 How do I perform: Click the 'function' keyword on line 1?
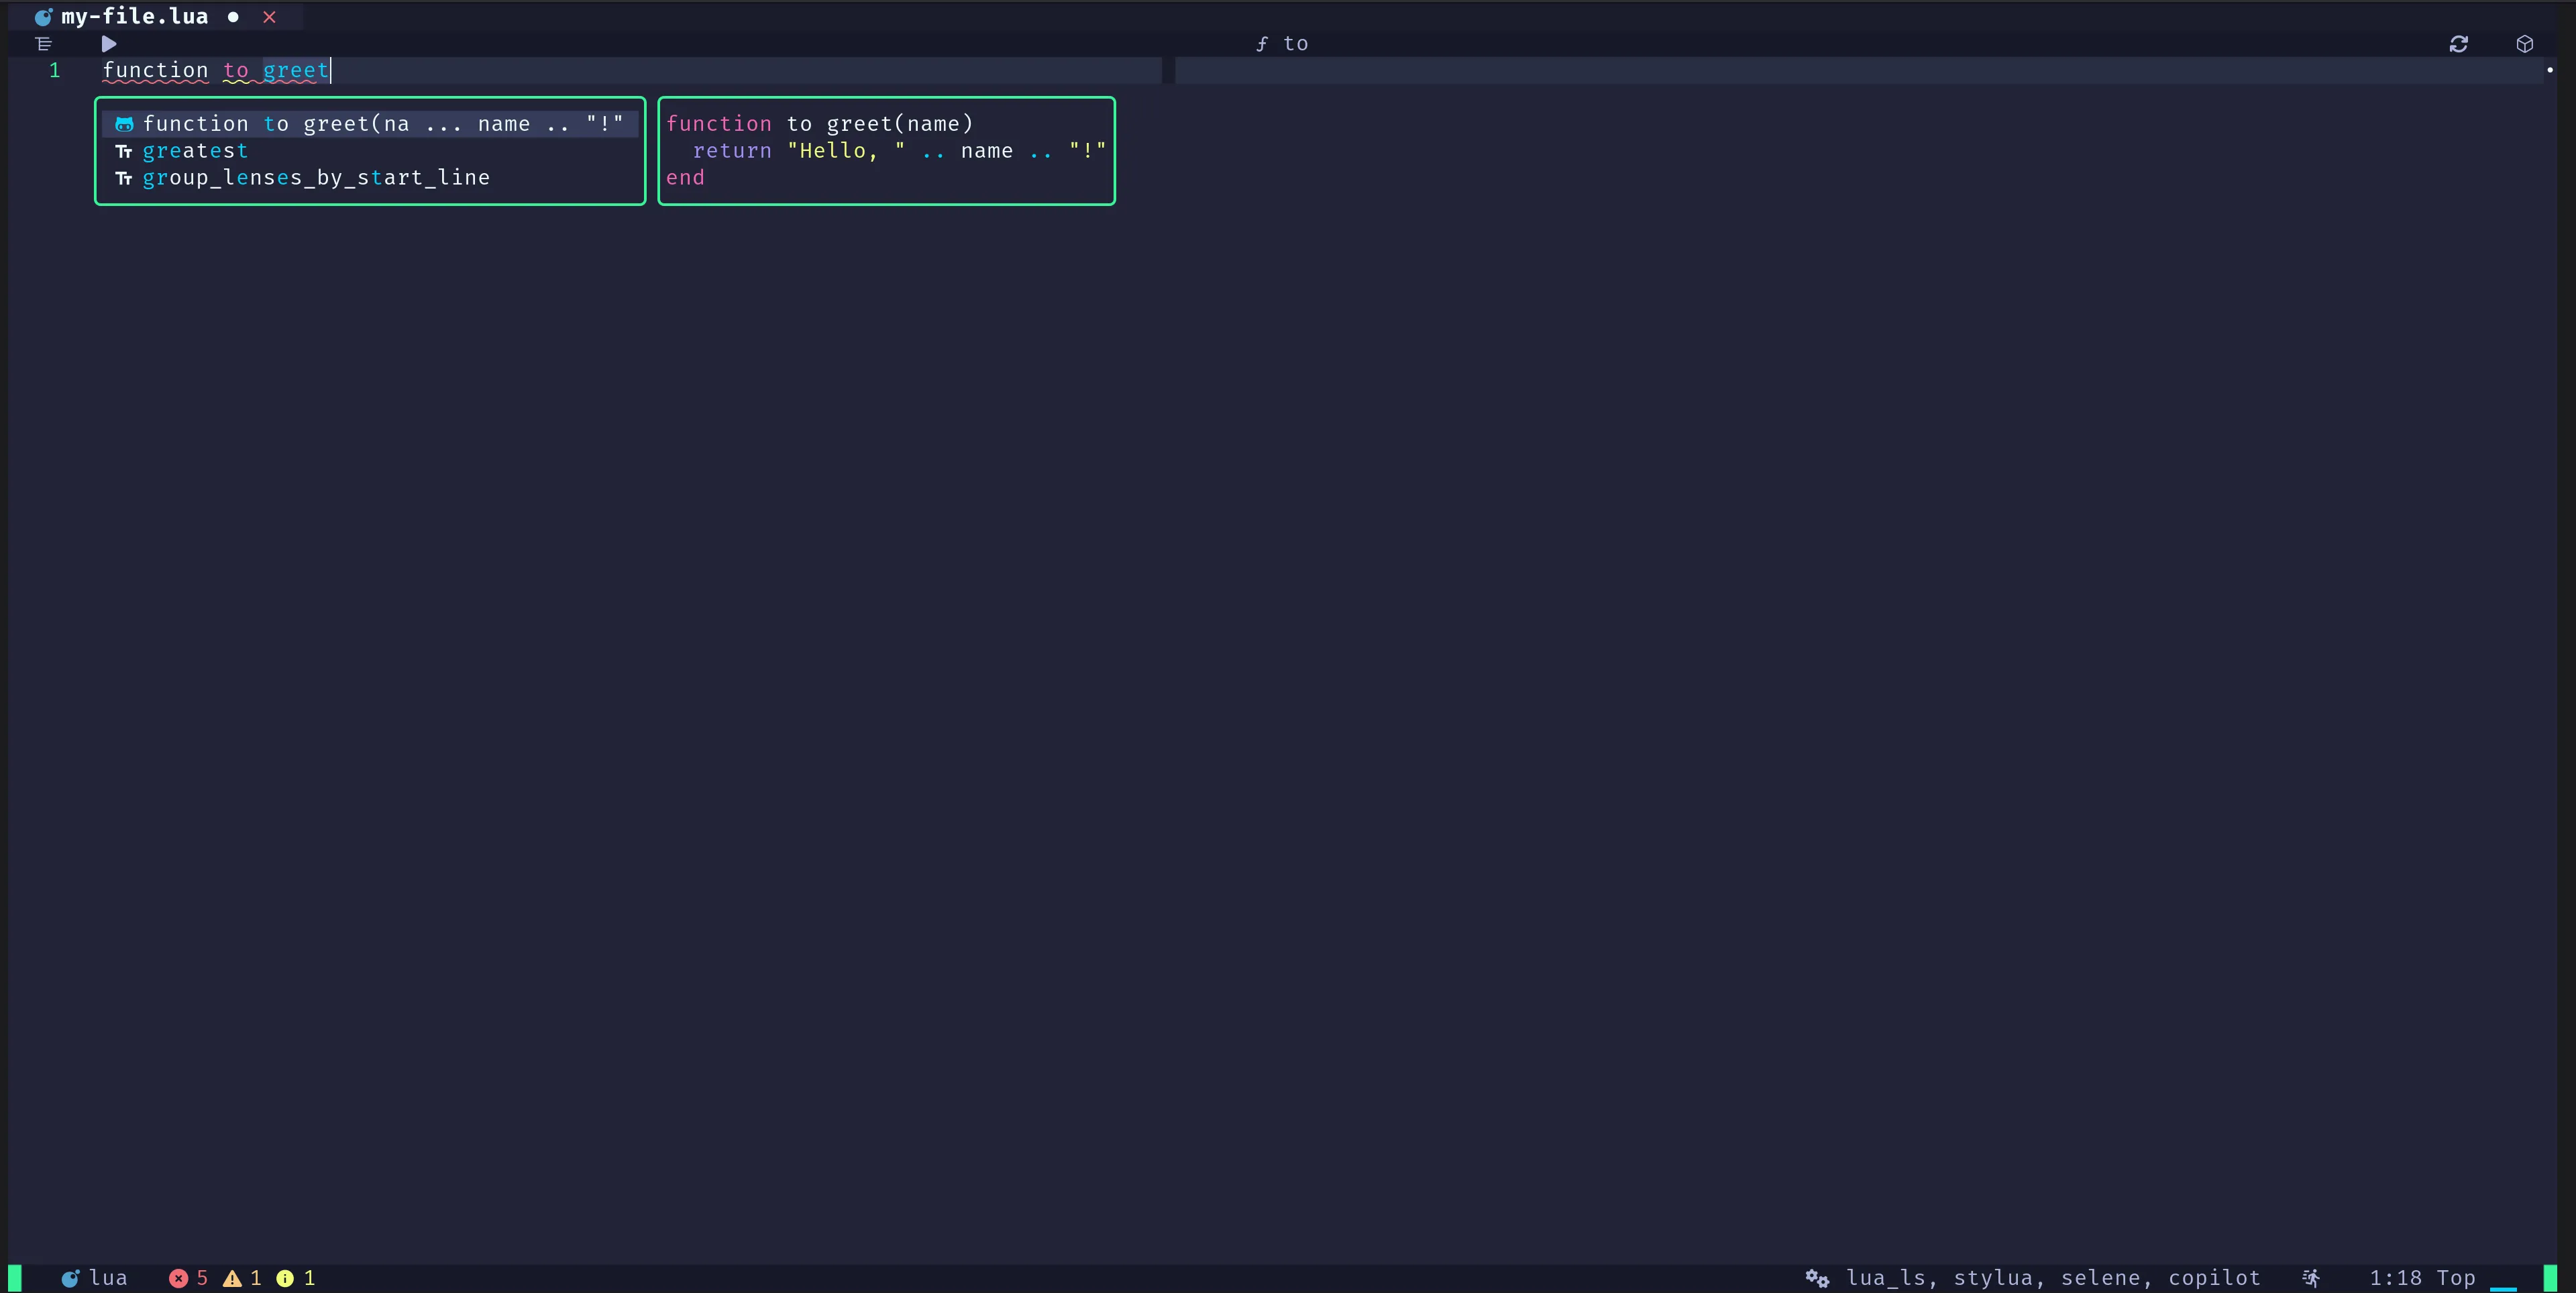pos(156,71)
